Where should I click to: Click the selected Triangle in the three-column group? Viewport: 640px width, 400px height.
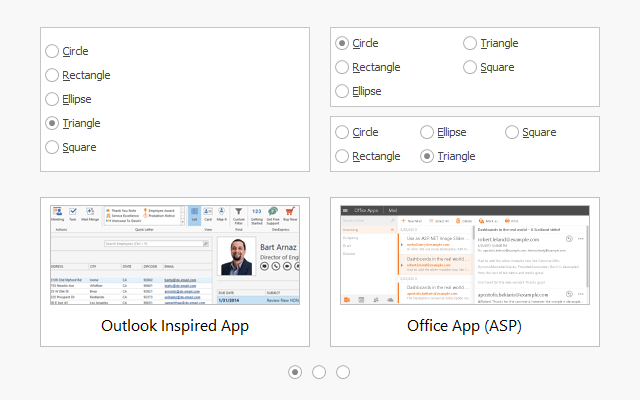pyautogui.click(x=428, y=156)
